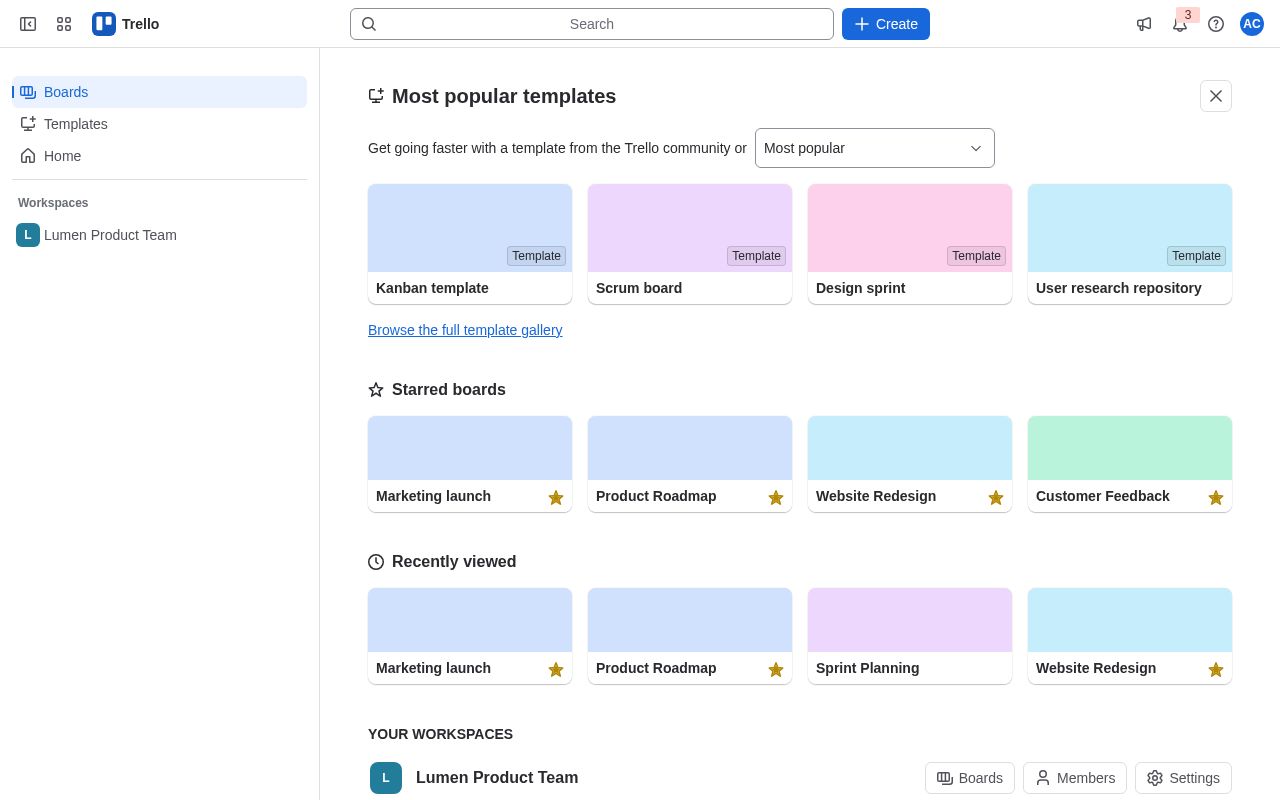
Task: Open the Design sprint template
Action: pos(910,244)
